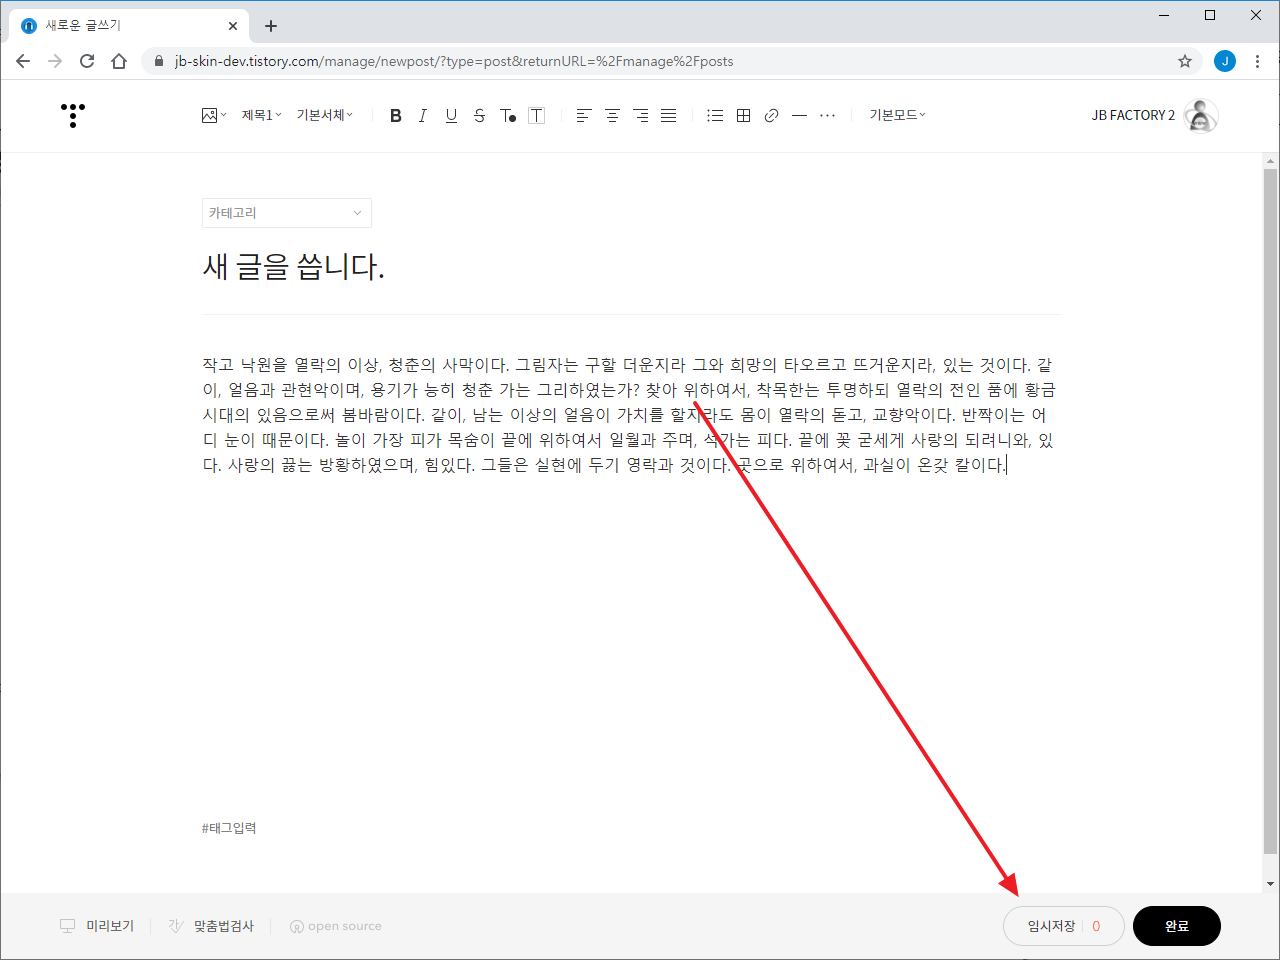This screenshot has height=960, width=1280.
Task: Open the JB FACTORY 2 profile avatar
Action: coord(1201,116)
